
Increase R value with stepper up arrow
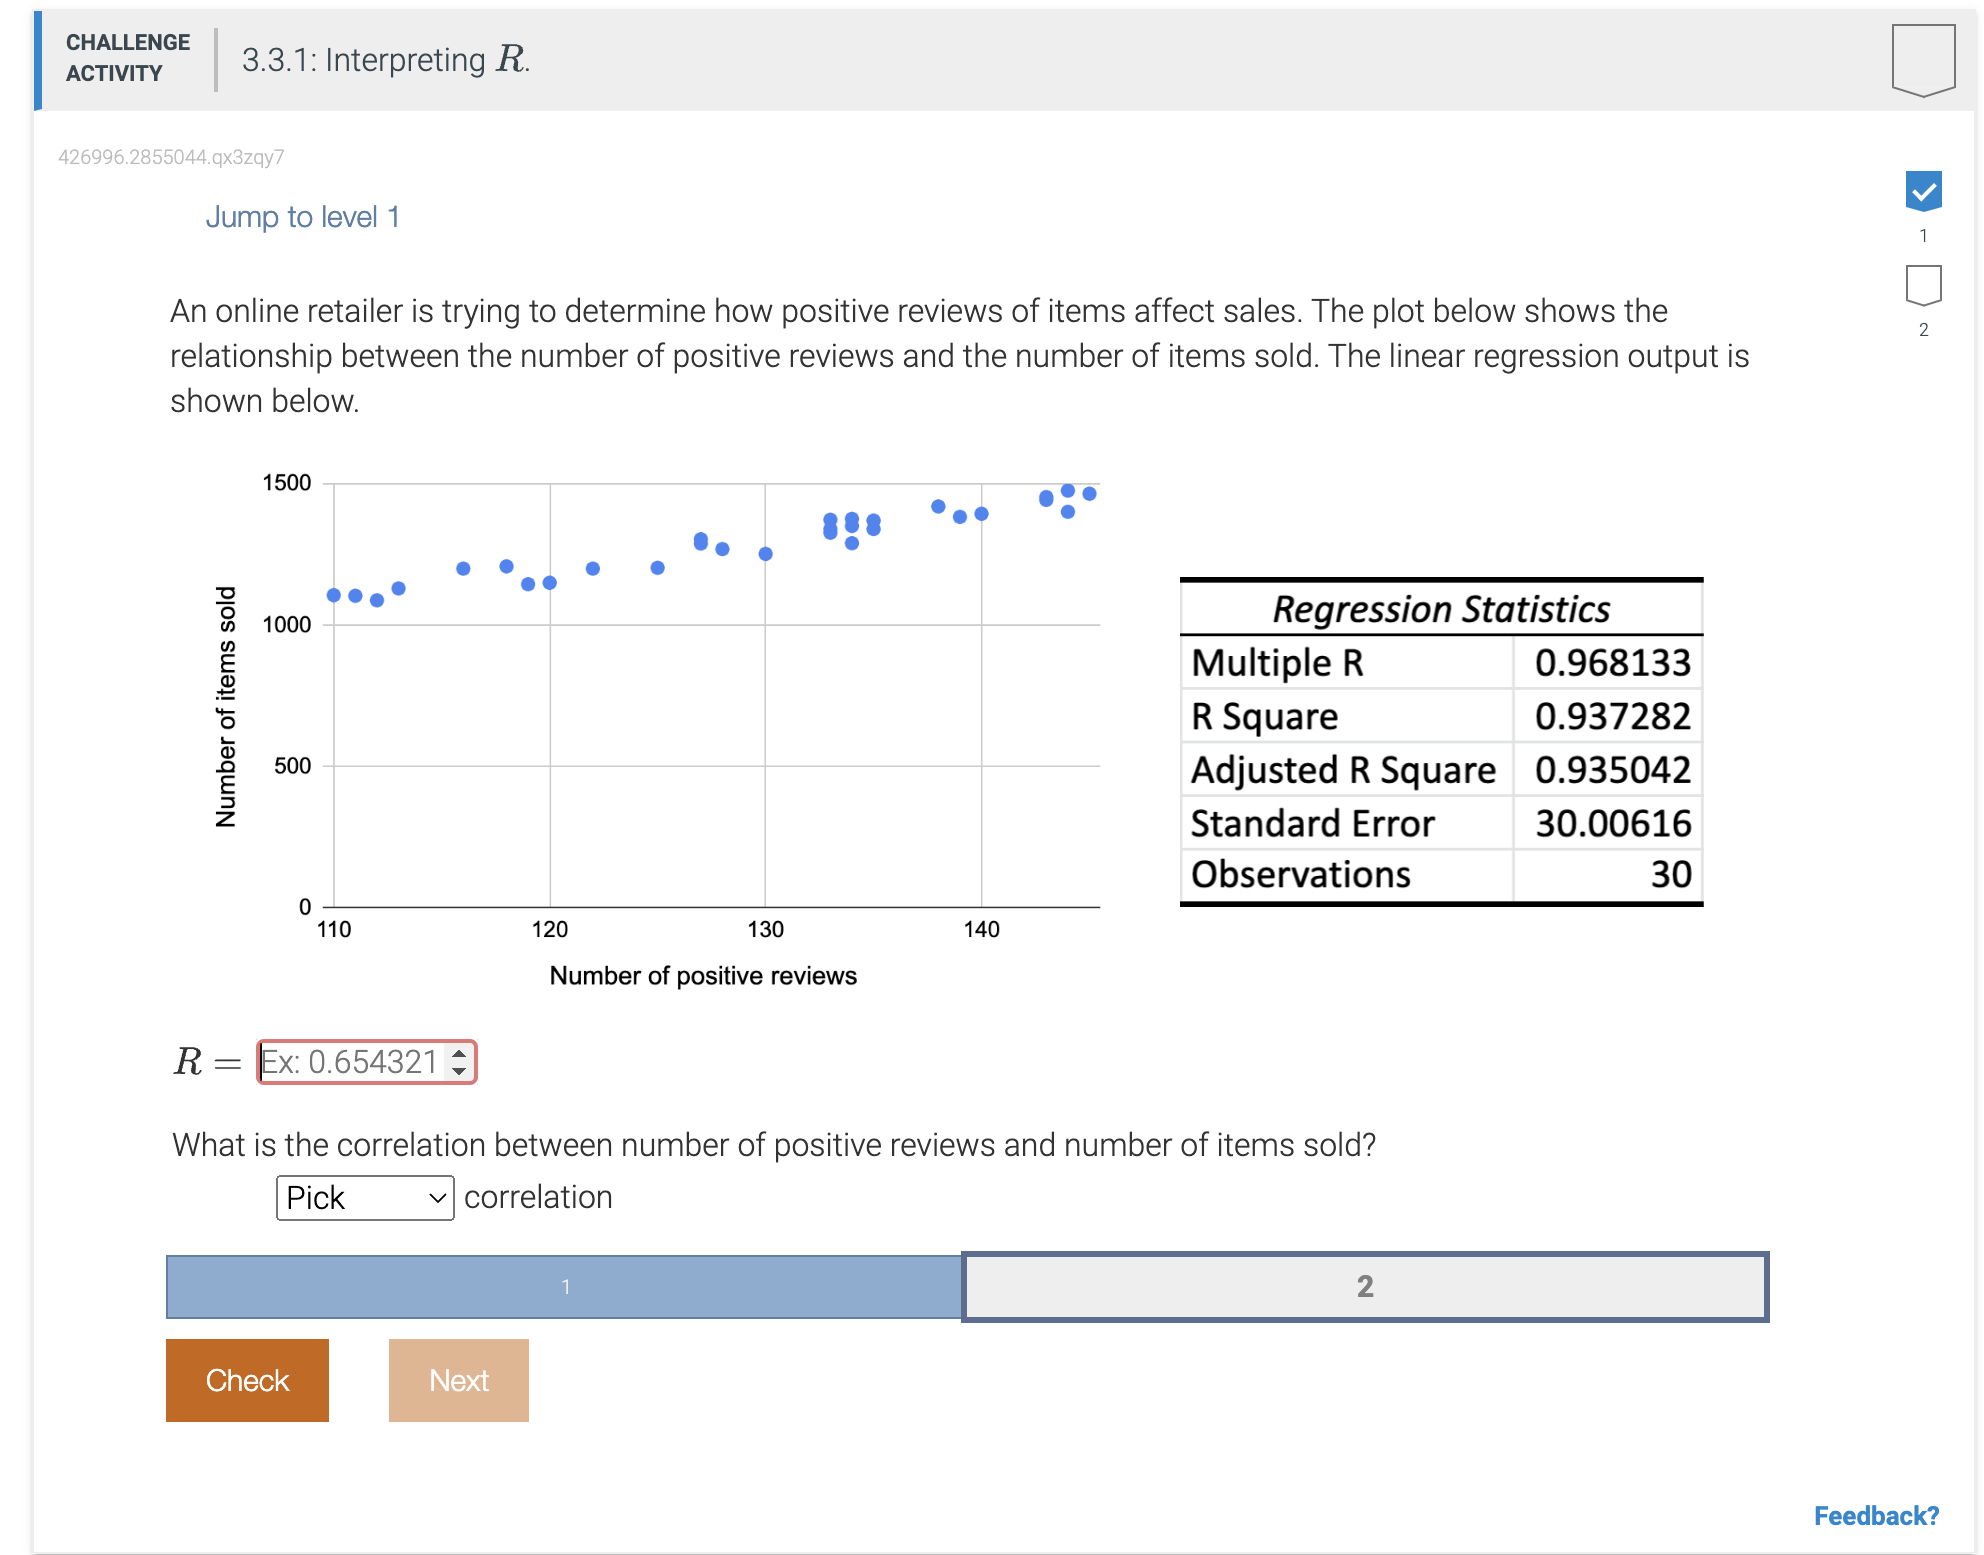459,1053
